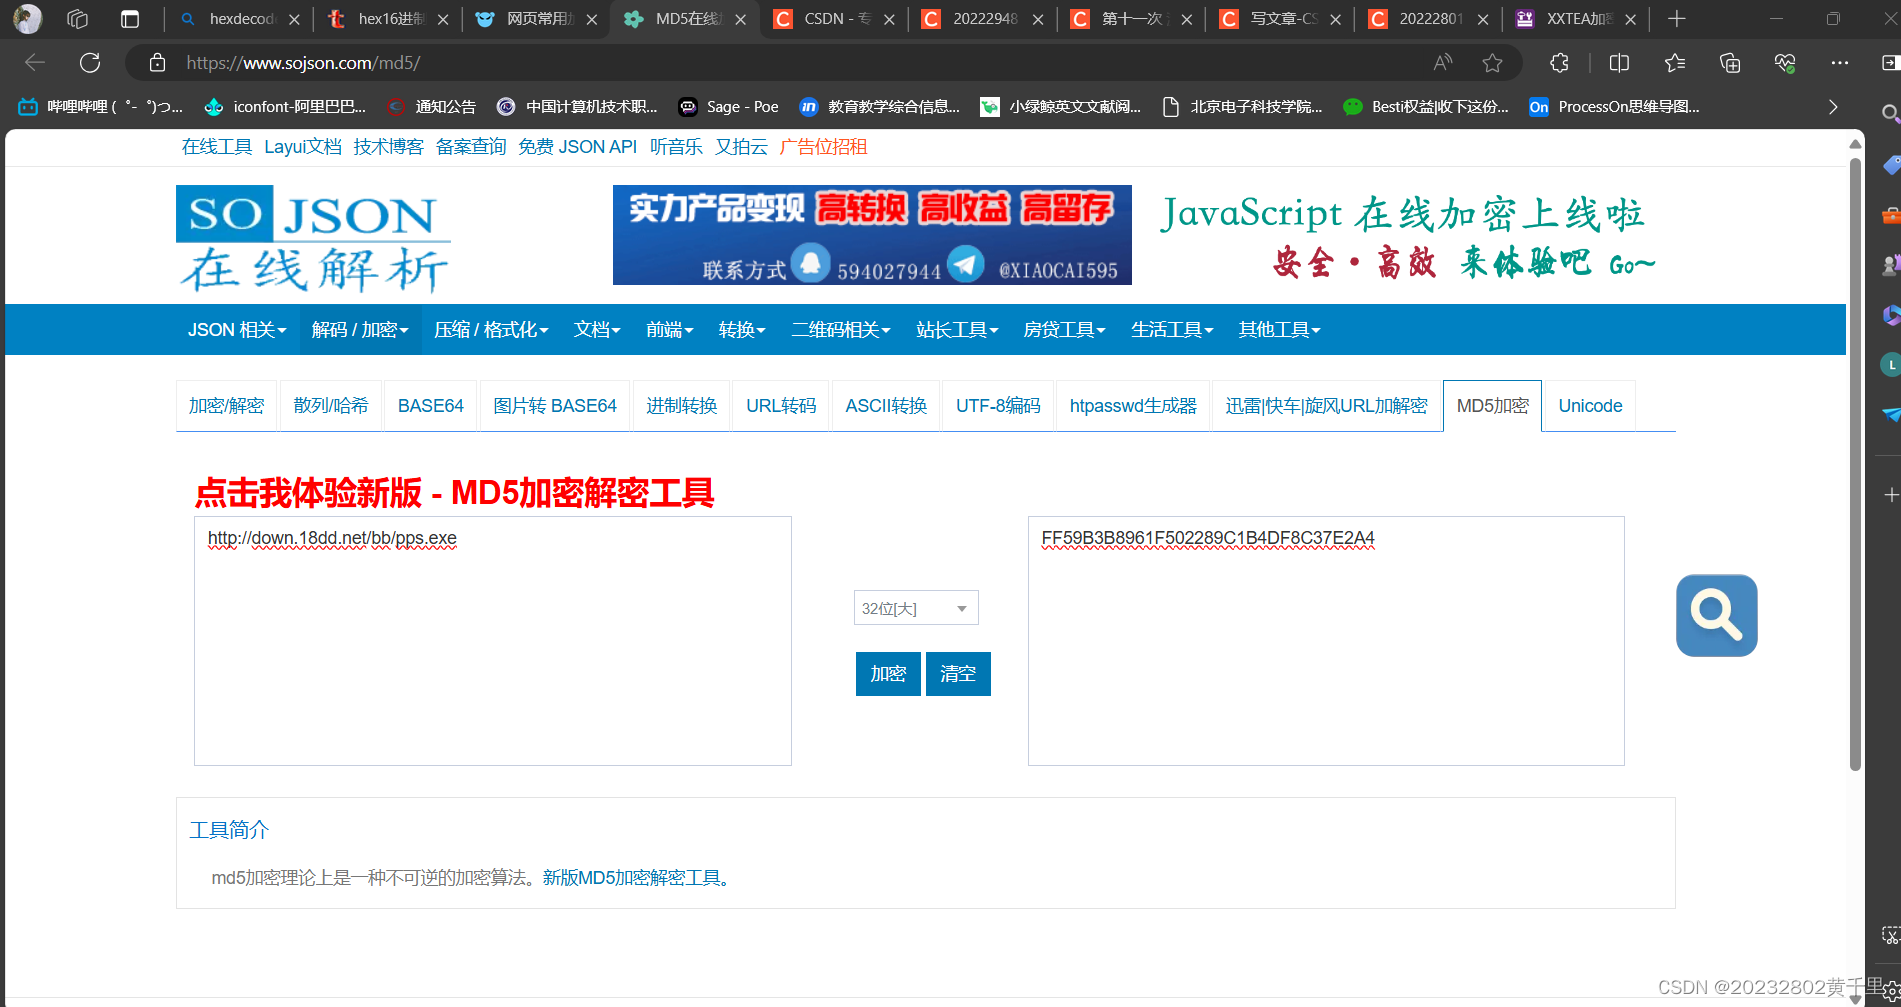
Task: Close the XXTEA tab
Action: tap(1631, 19)
